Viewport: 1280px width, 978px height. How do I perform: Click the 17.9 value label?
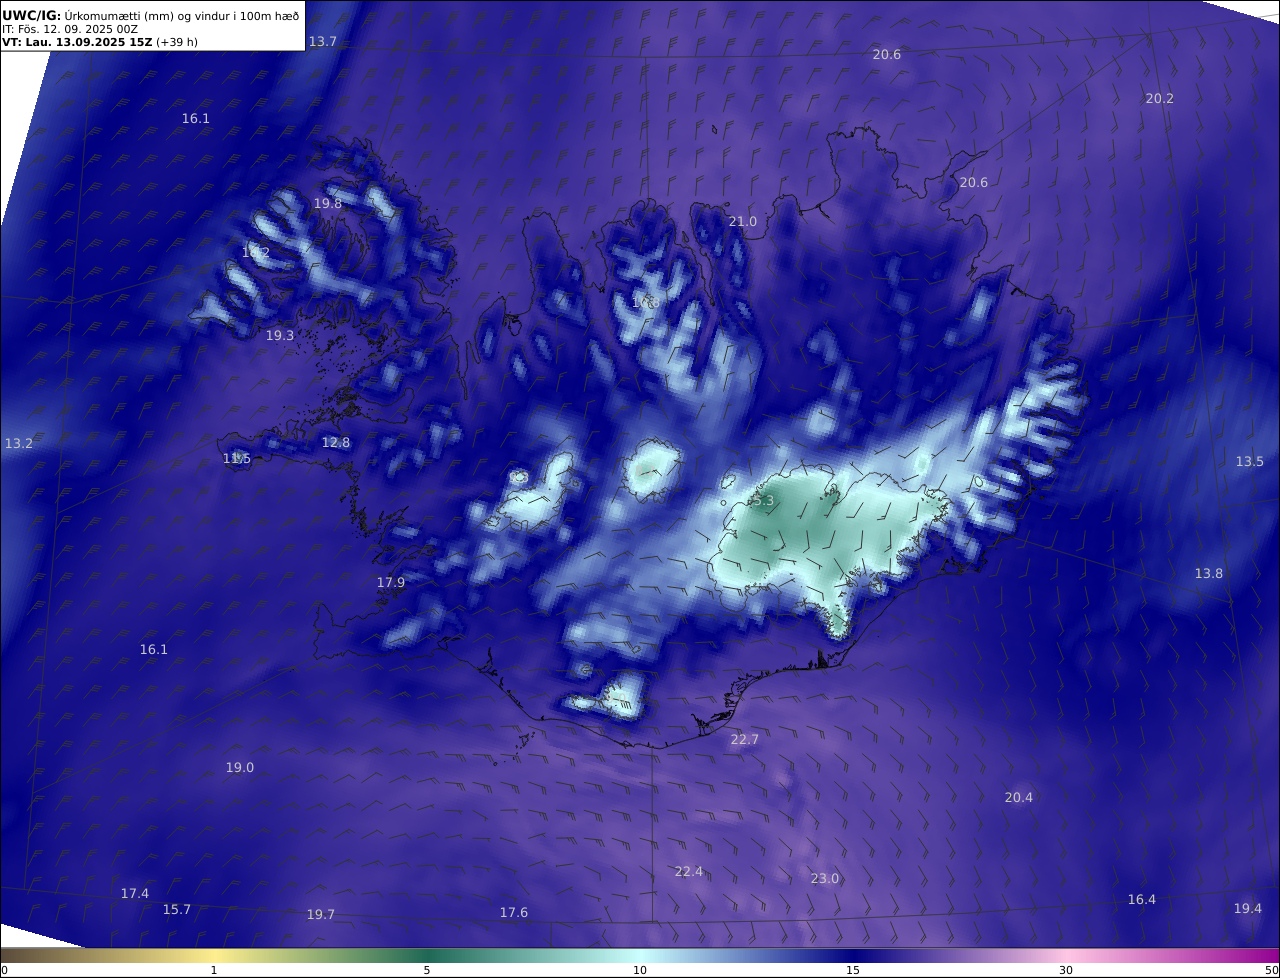click(x=391, y=583)
